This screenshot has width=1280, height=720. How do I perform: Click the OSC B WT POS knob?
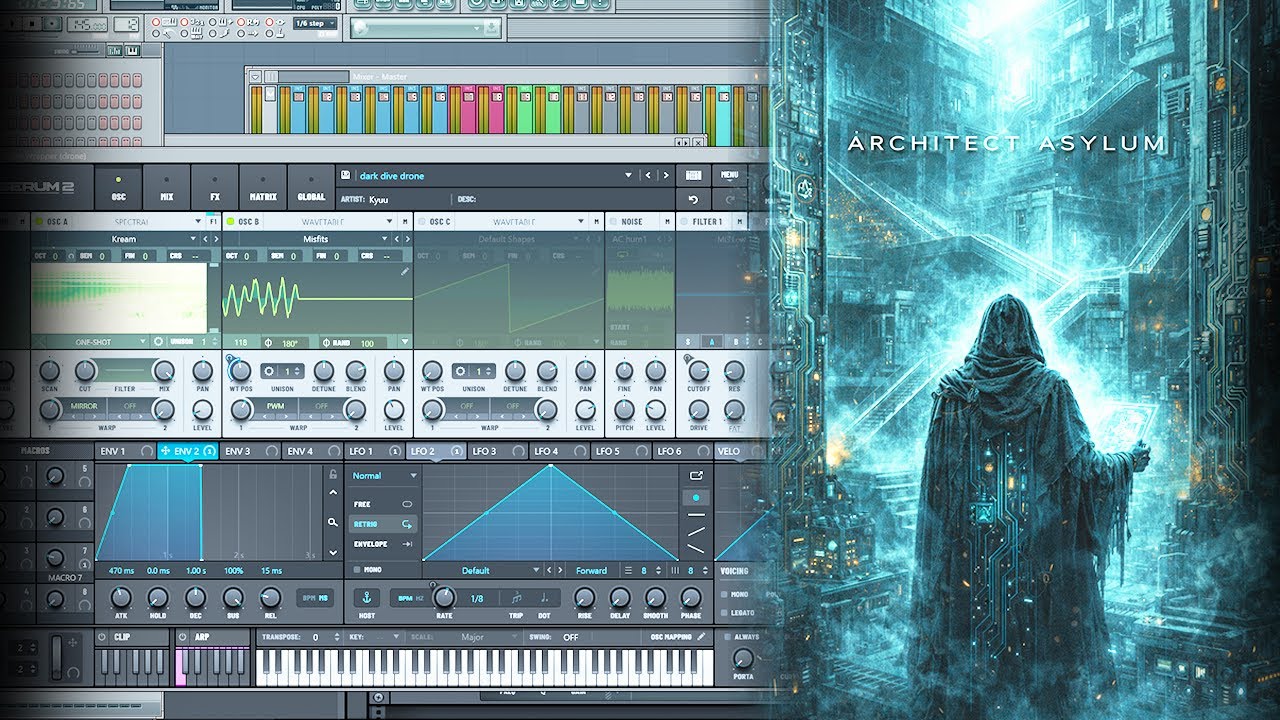pos(240,371)
